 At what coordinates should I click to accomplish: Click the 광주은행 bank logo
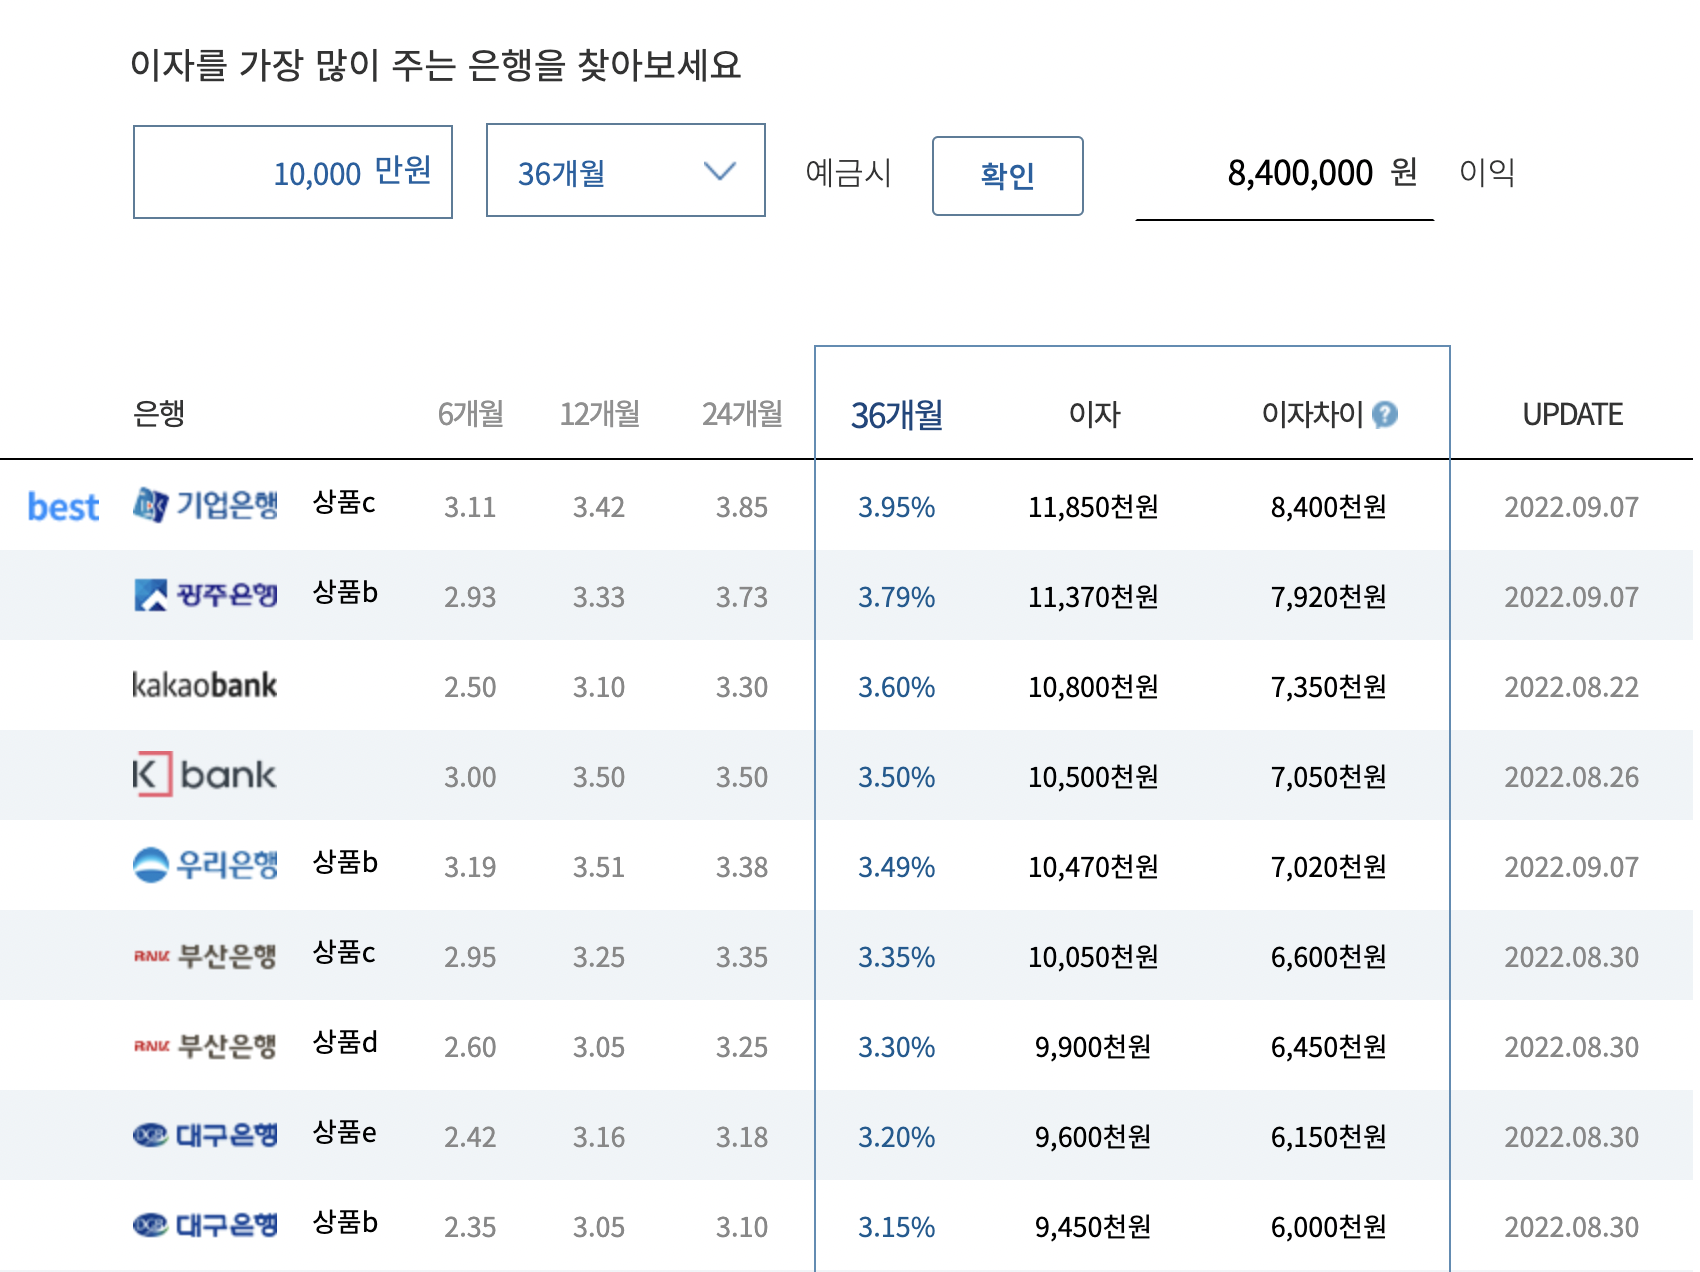(x=205, y=595)
